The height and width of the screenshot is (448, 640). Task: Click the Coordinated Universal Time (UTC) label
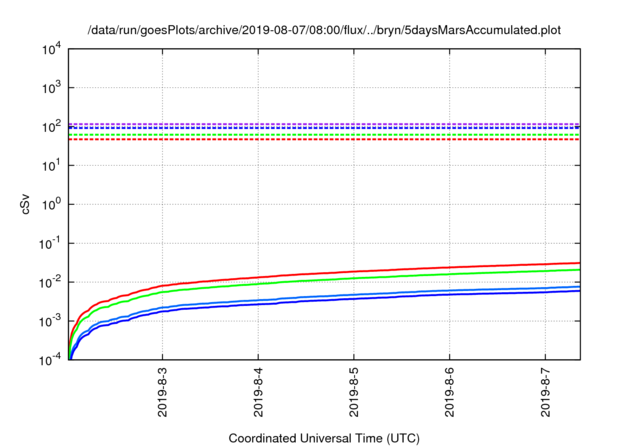coord(324,438)
